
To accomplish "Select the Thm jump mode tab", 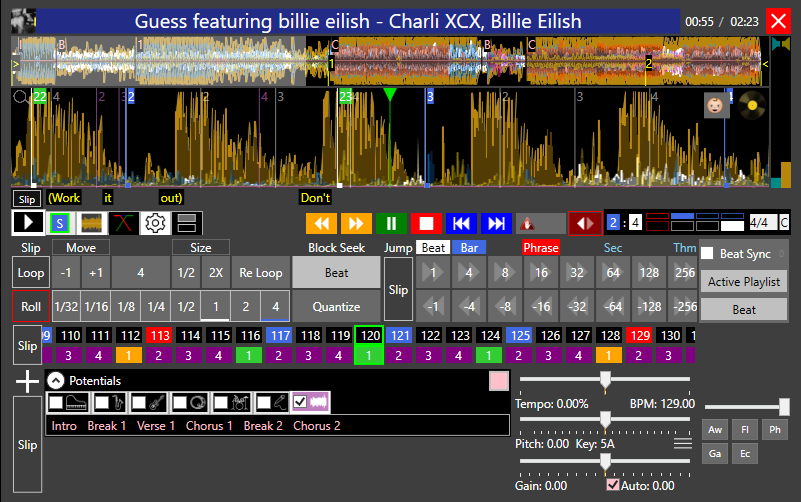I will pos(685,248).
